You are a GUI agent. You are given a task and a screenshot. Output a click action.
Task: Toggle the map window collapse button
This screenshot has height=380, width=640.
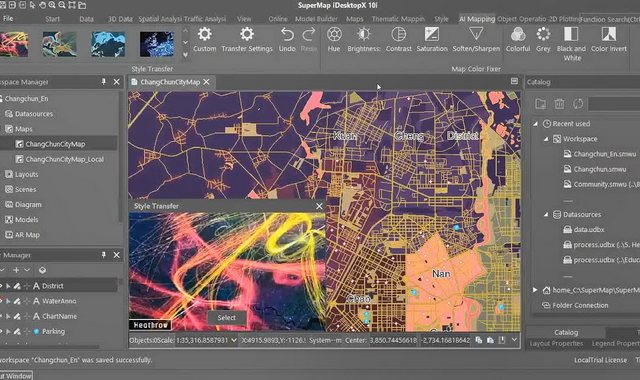point(514,81)
